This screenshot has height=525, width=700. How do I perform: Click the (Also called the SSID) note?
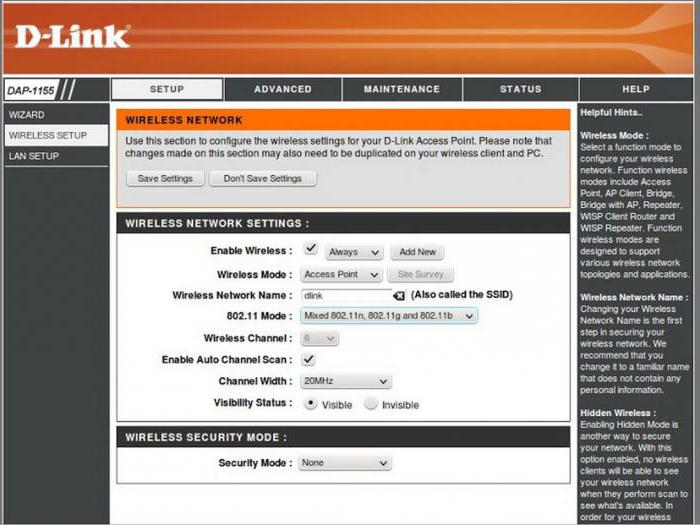tap(462, 295)
